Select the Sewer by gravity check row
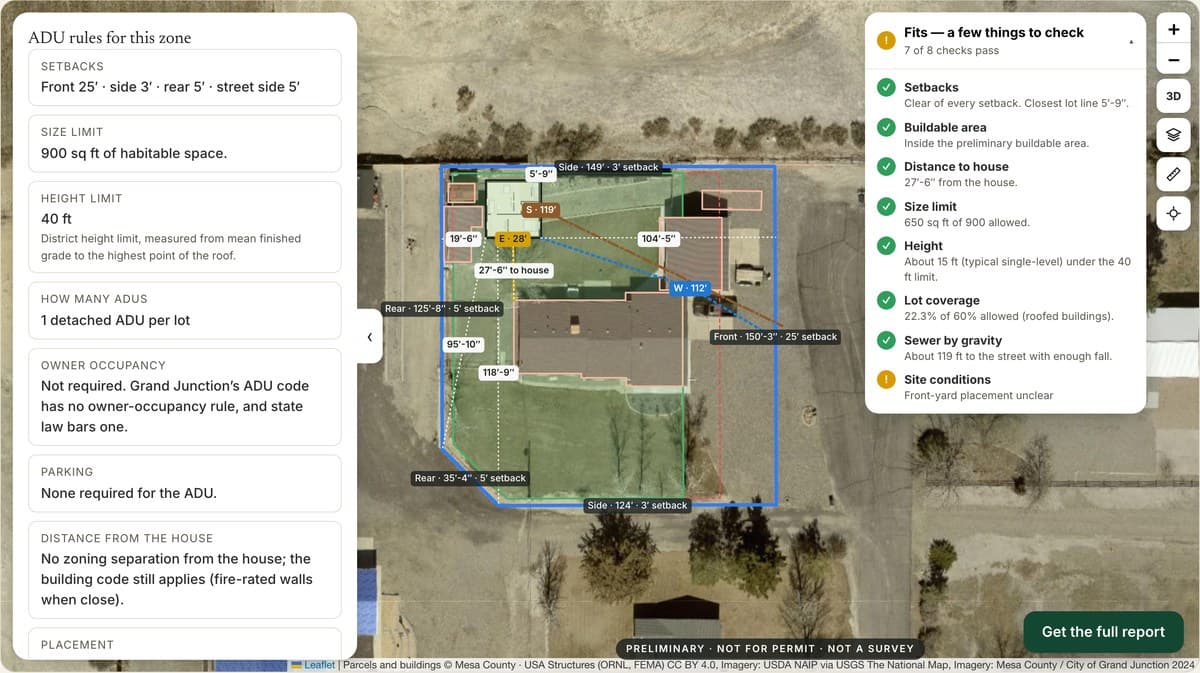Screen dimensions: 1200x673 coord(1005,348)
